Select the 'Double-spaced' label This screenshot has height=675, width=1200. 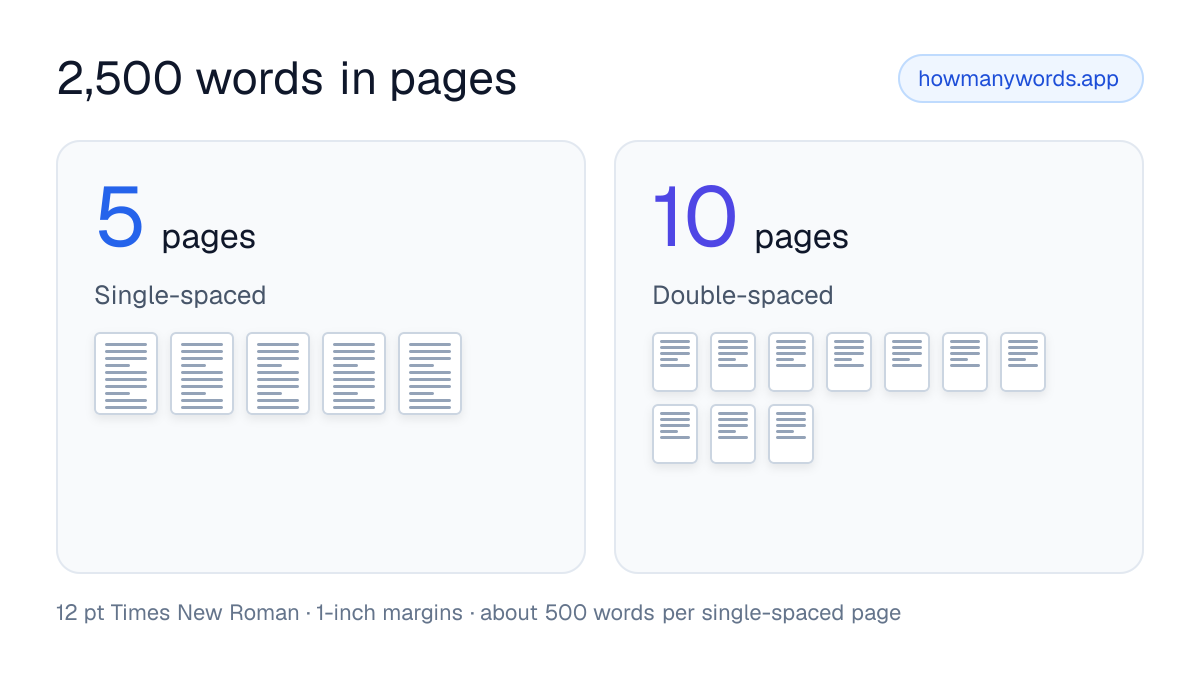pyautogui.click(x=743, y=296)
